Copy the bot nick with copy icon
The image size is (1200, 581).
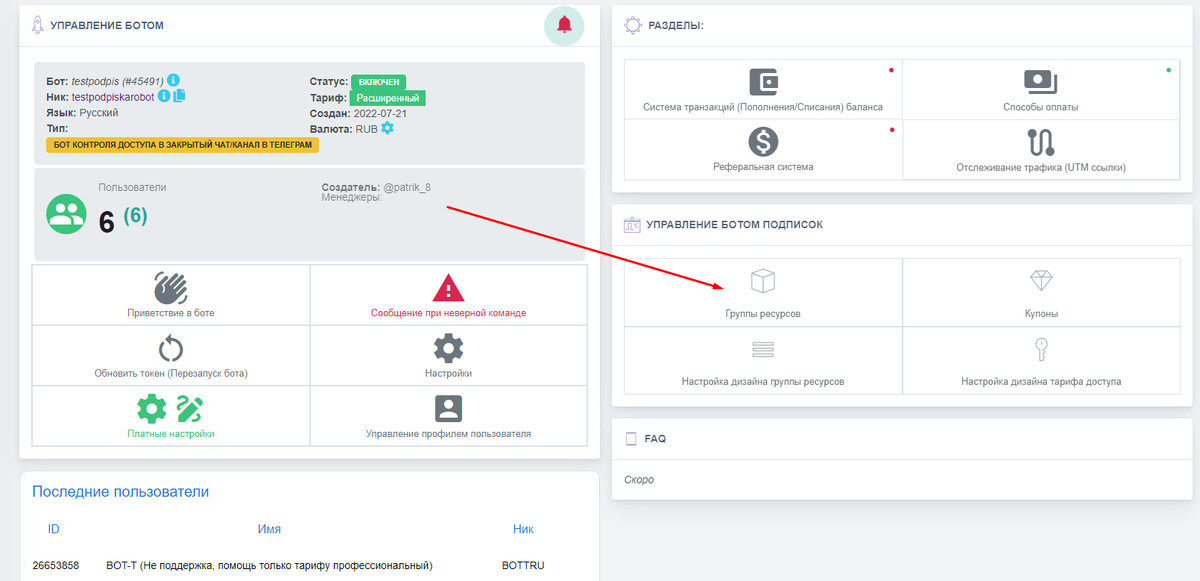[x=180, y=96]
